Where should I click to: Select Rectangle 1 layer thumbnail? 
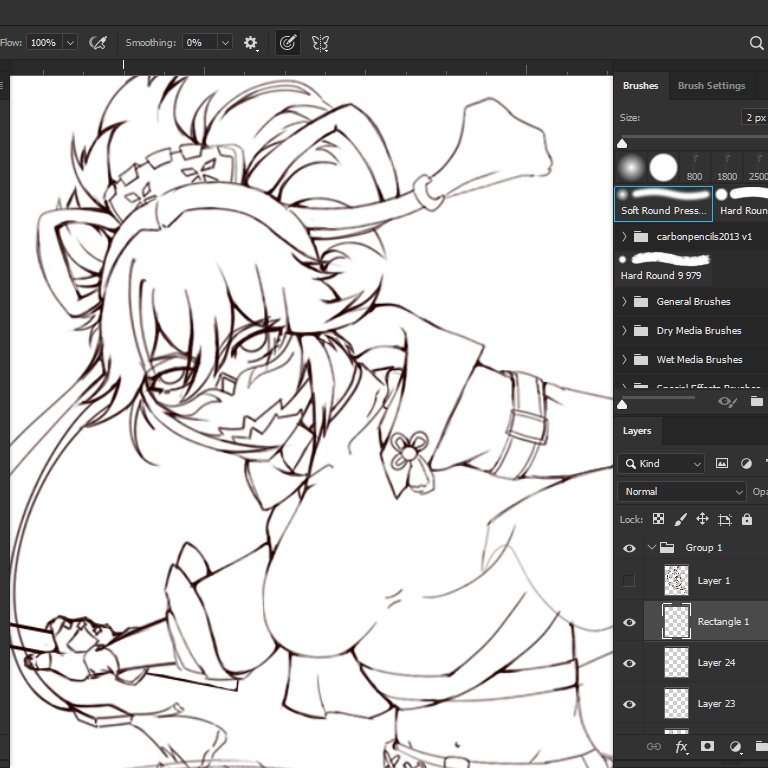(676, 622)
